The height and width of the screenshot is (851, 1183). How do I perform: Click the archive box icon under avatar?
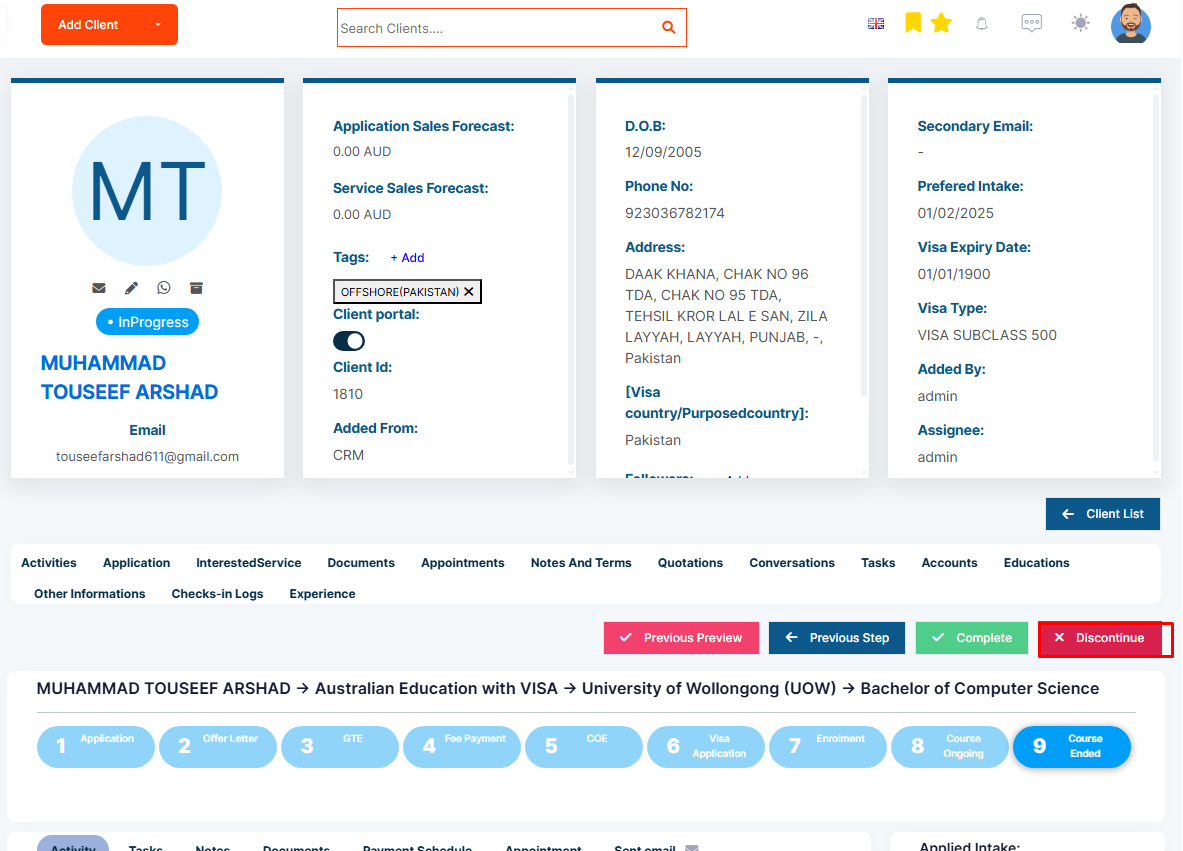(x=196, y=287)
